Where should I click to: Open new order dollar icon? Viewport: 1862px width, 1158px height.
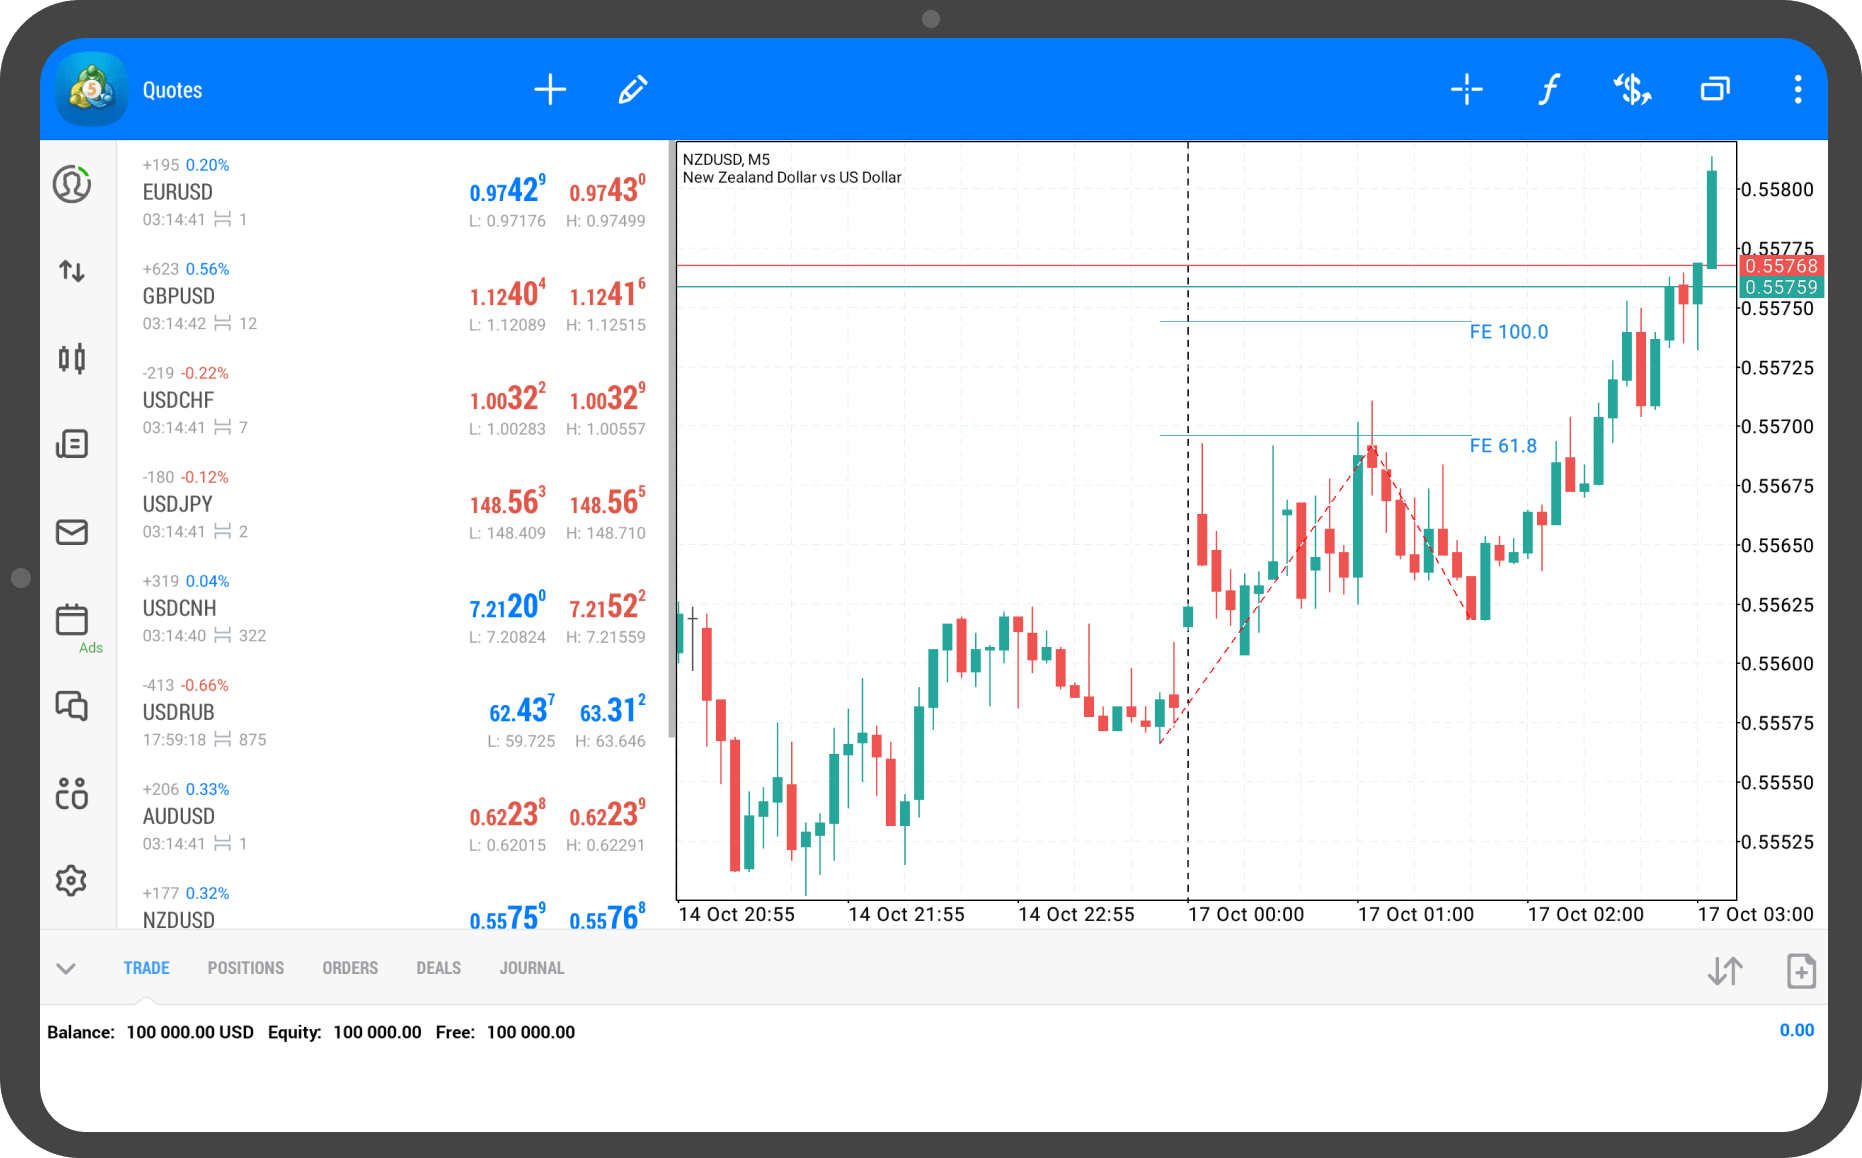pos(1632,90)
